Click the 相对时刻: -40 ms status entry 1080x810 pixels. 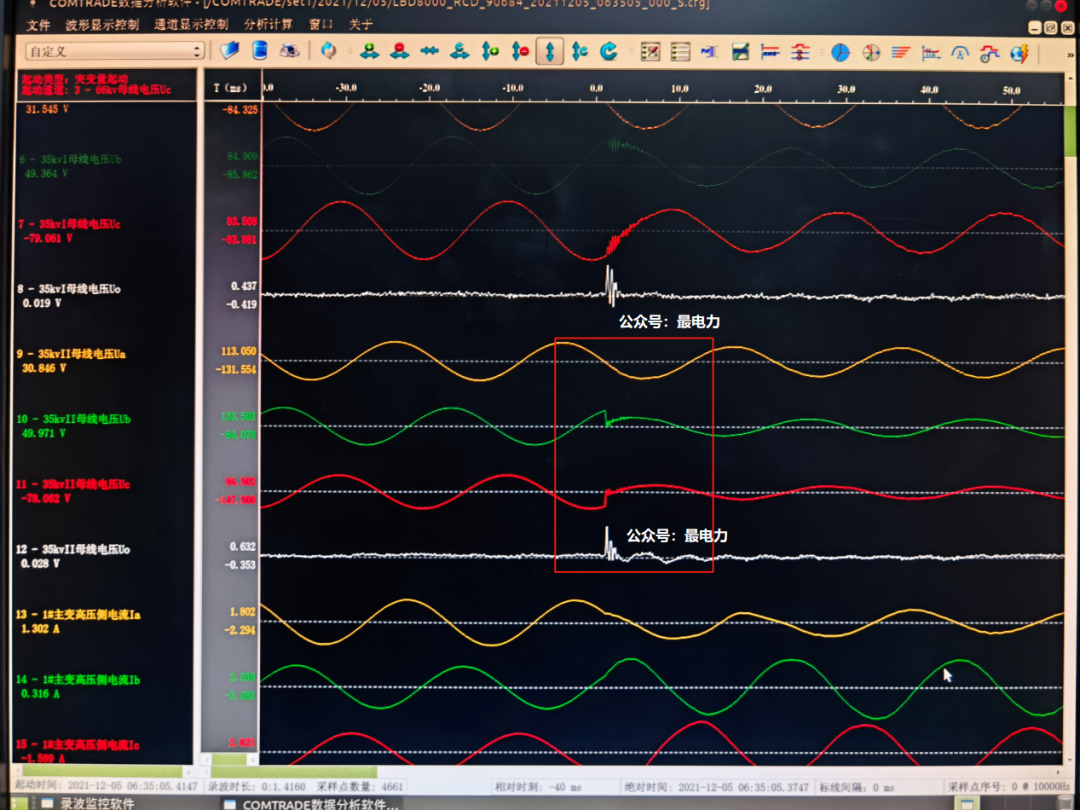coord(539,787)
